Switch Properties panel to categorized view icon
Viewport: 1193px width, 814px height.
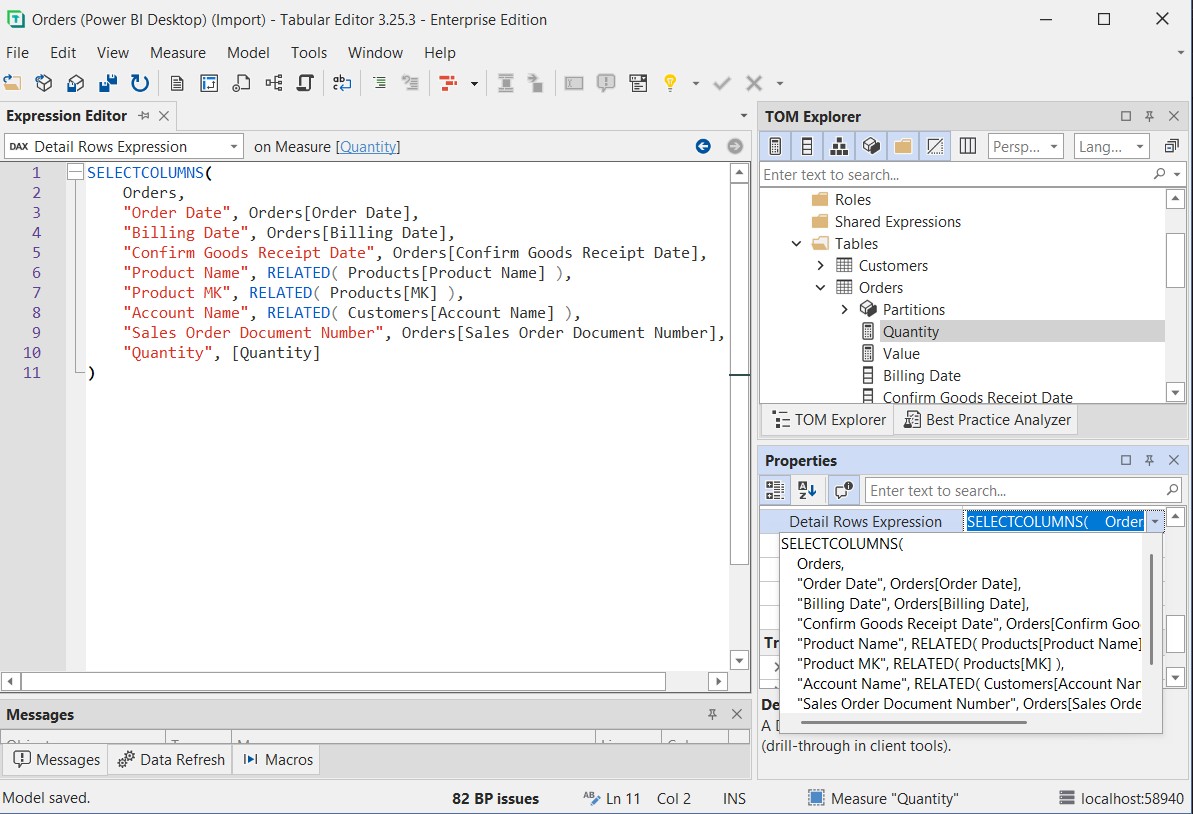[774, 489]
